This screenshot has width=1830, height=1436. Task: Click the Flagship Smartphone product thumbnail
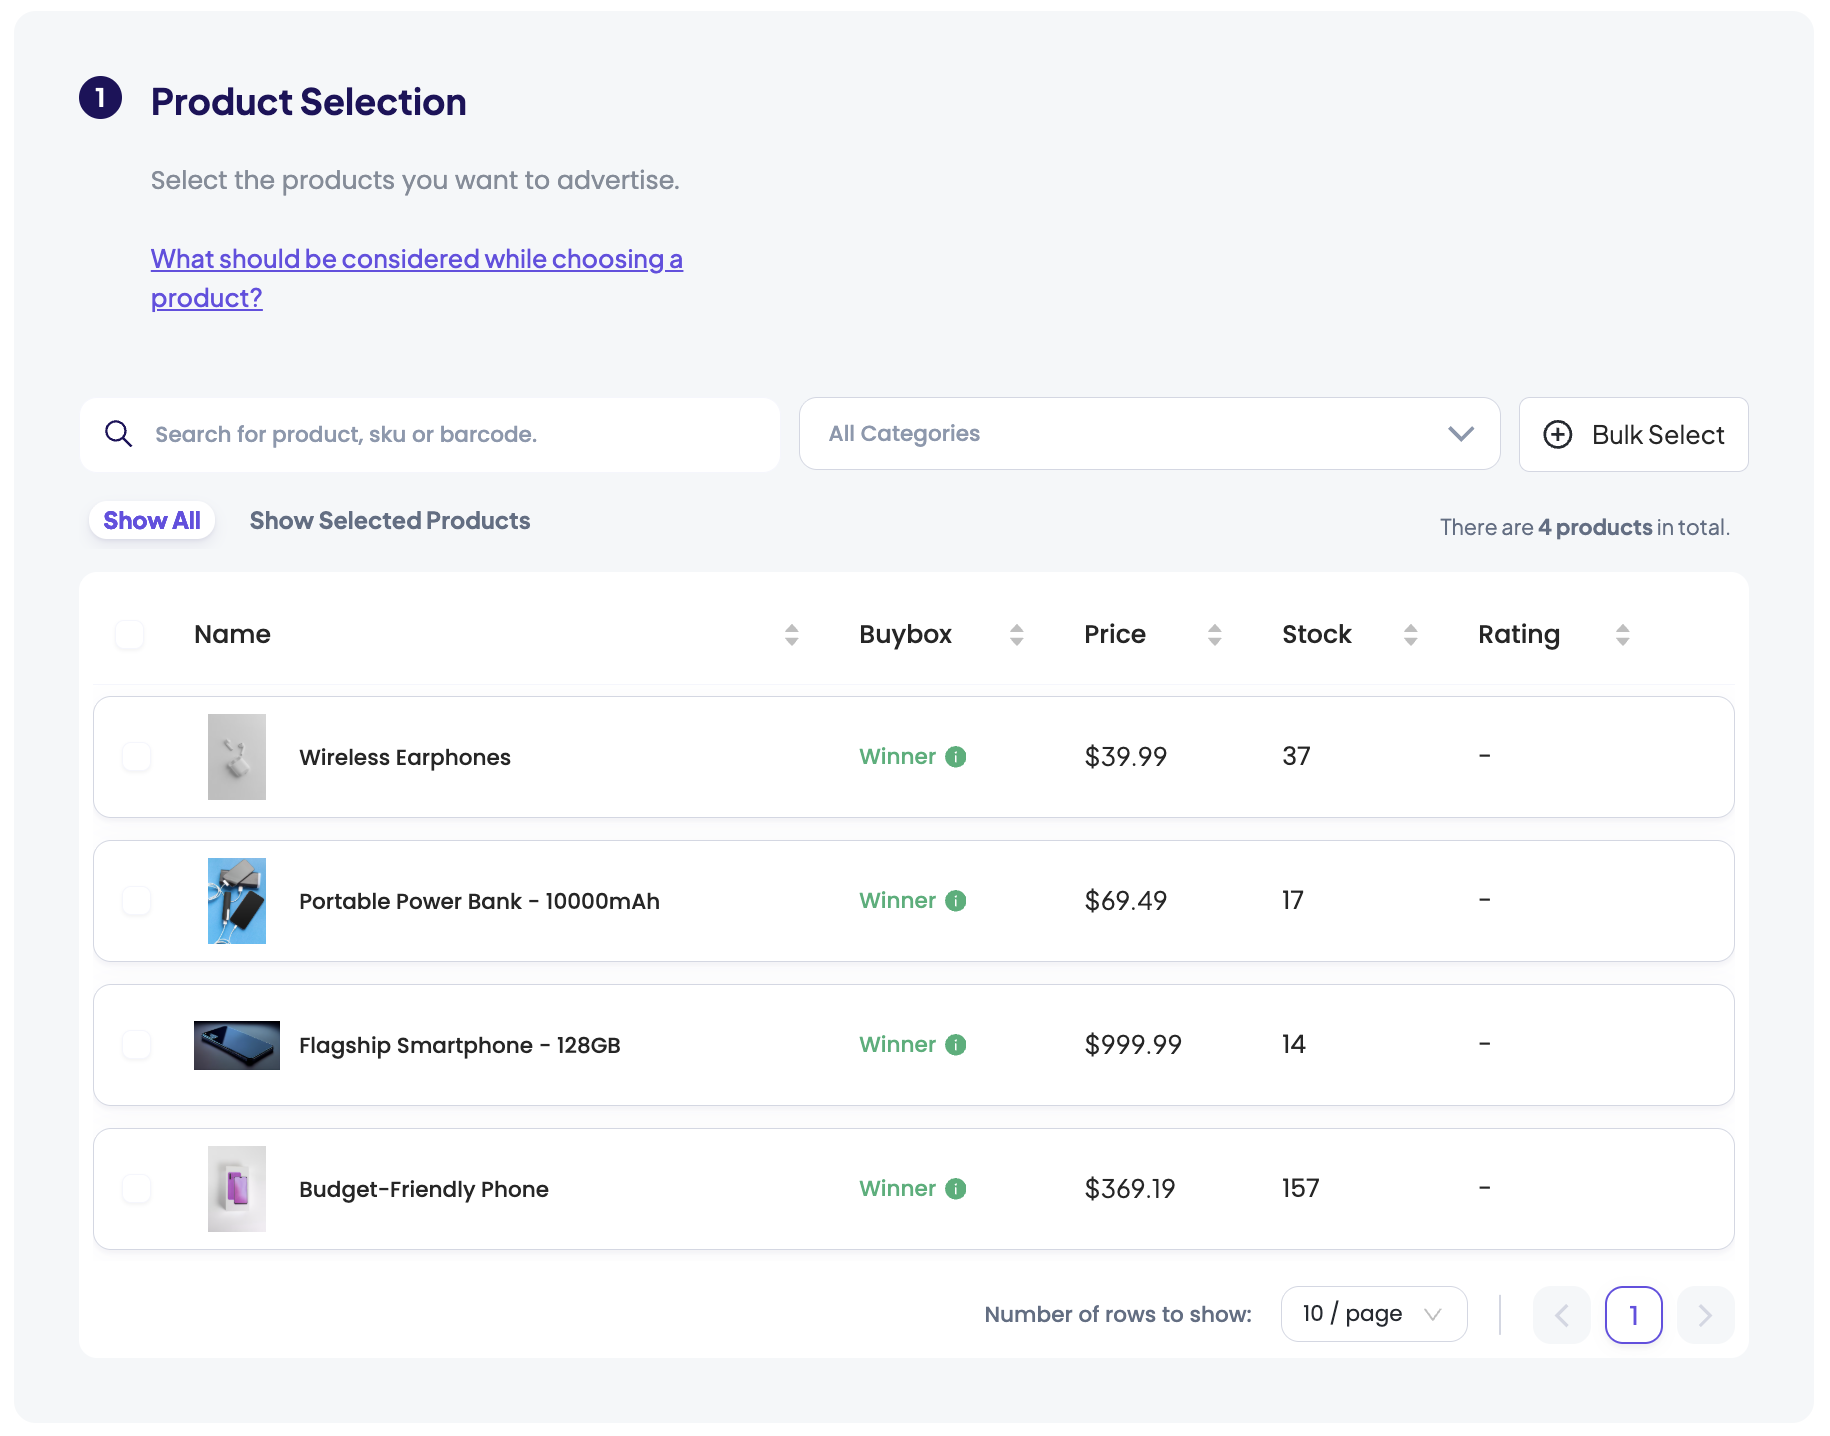[236, 1044]
